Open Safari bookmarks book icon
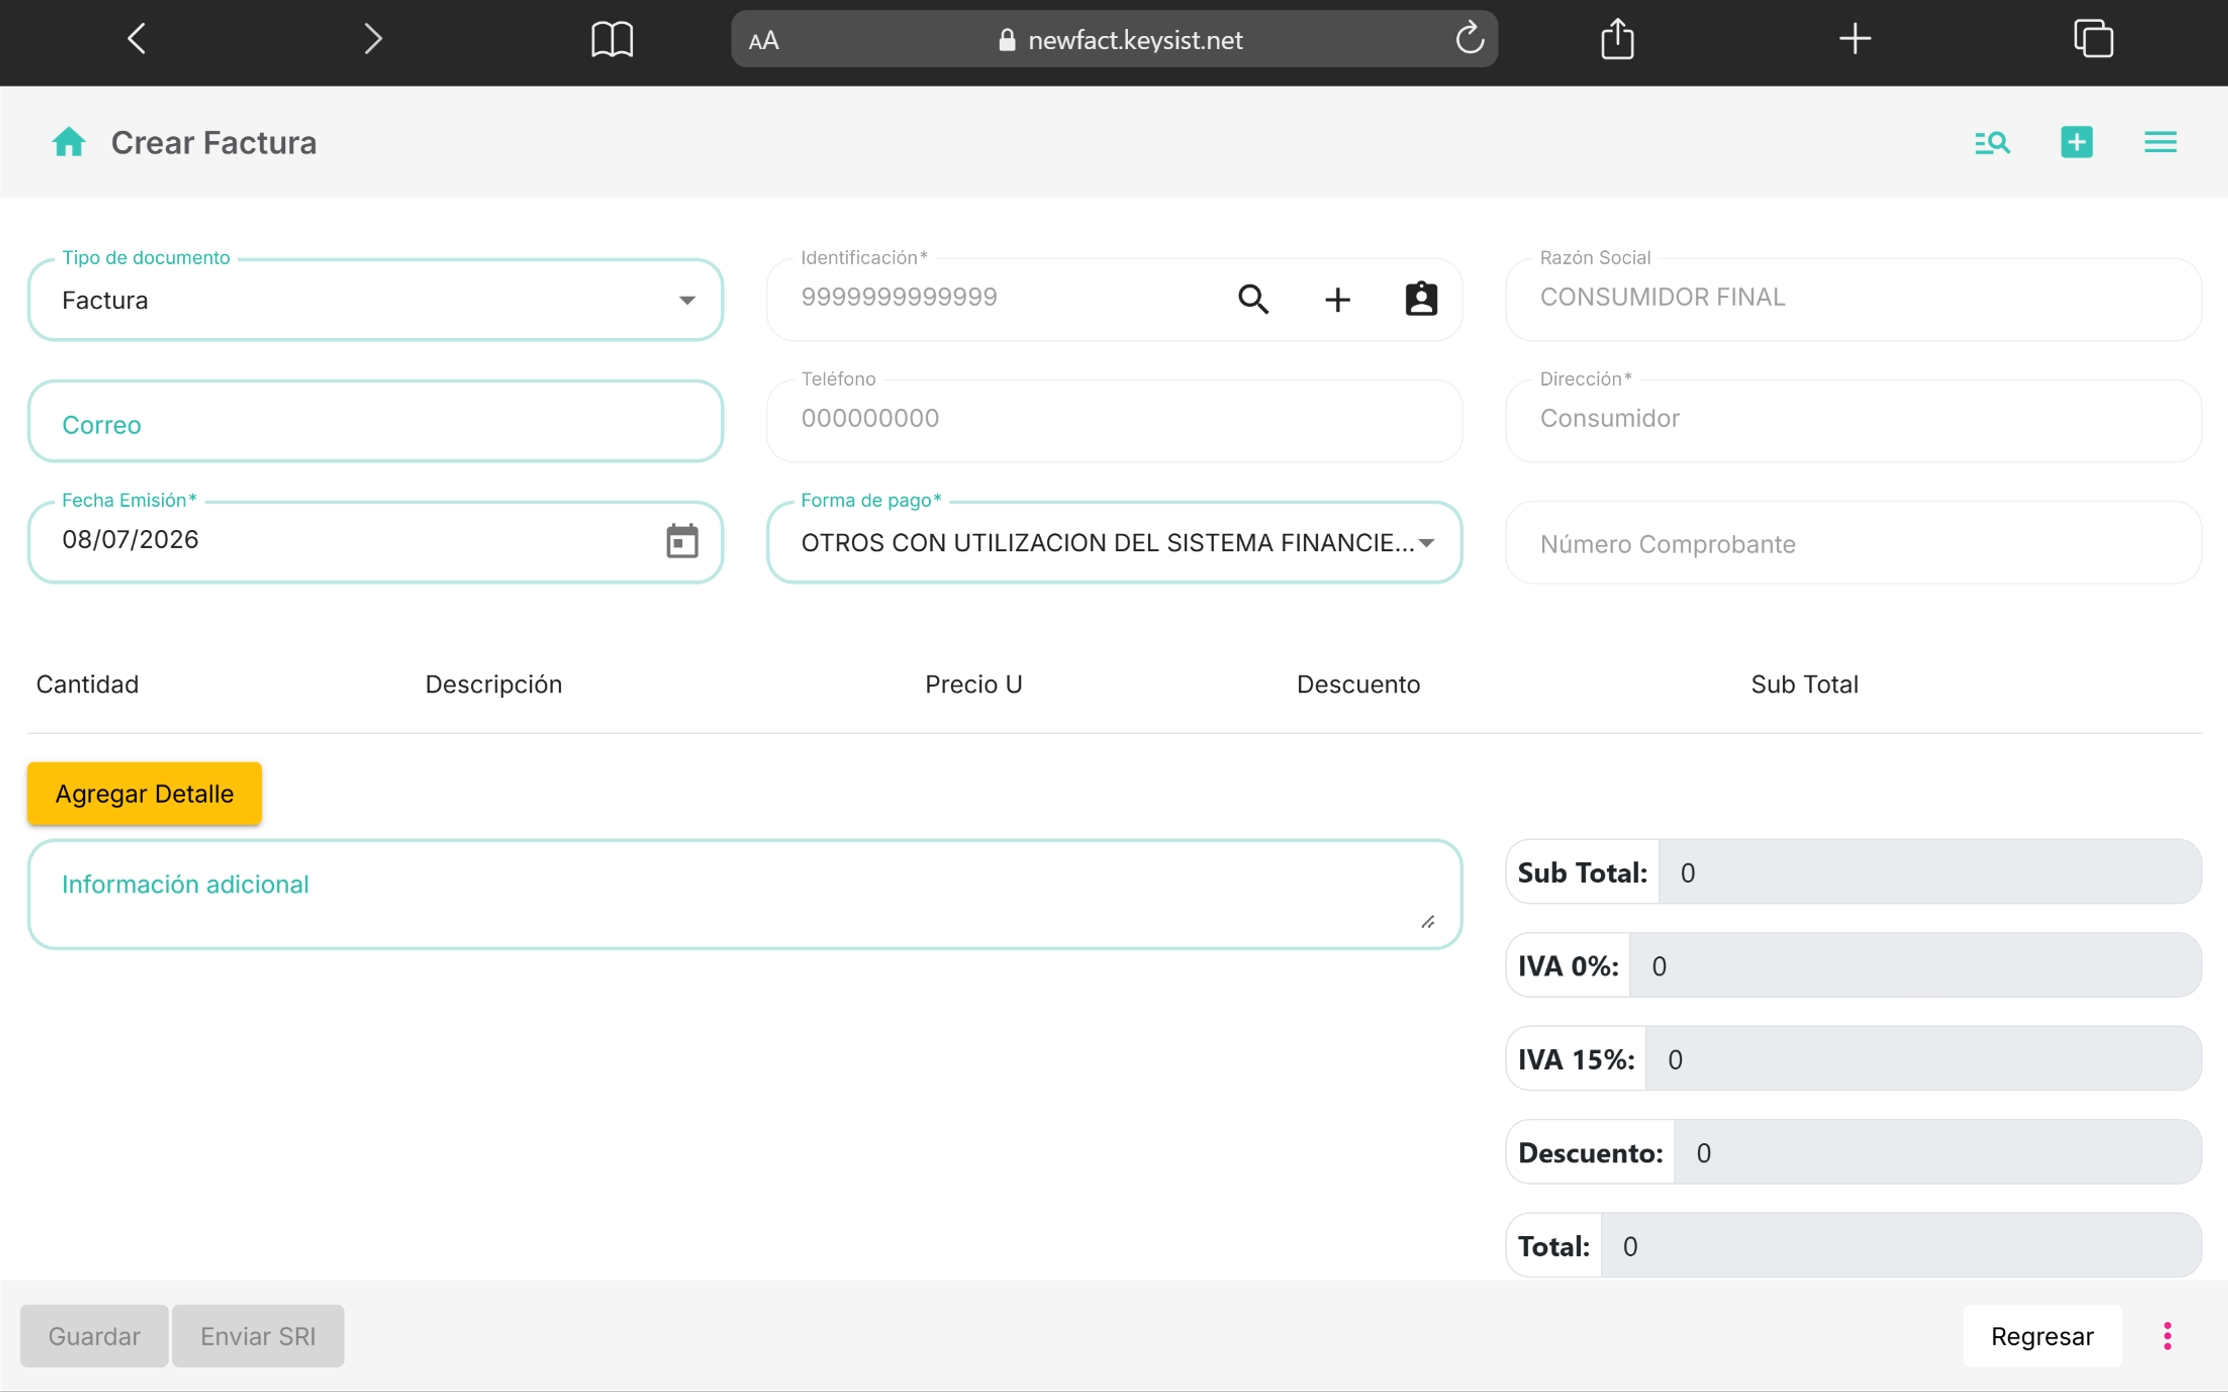 tap(612, 39)
